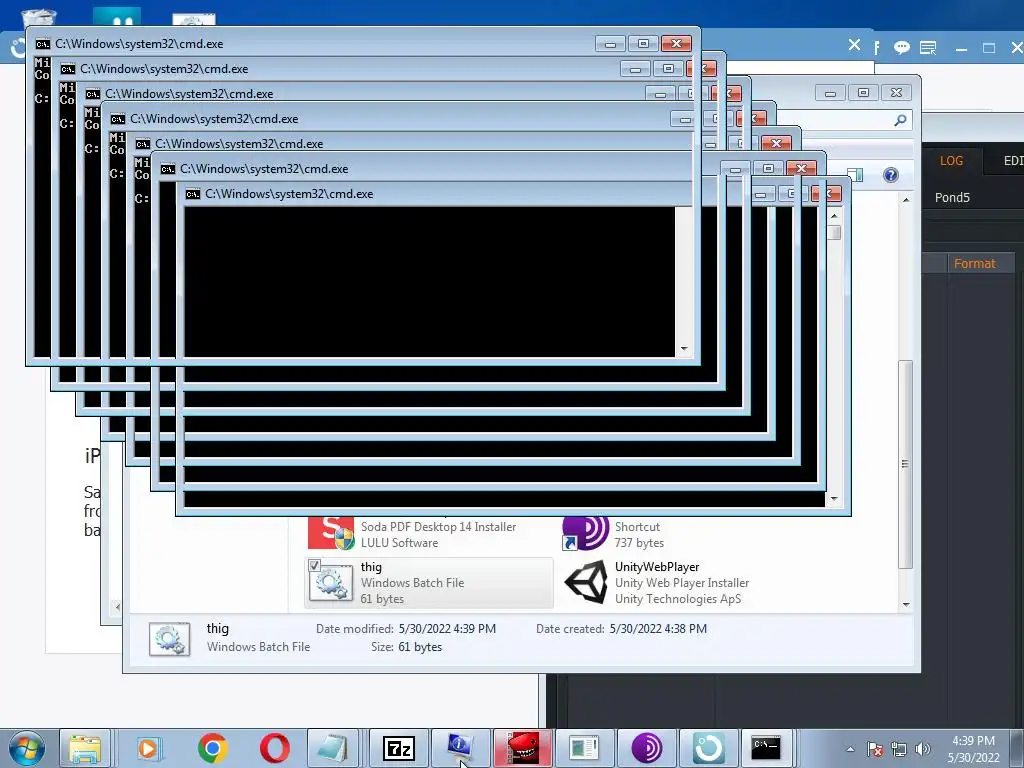Viewport: 1024px width, 768px height.
Task: Maximize the blue toolbar app window
Action: click(x=989, y=48)
